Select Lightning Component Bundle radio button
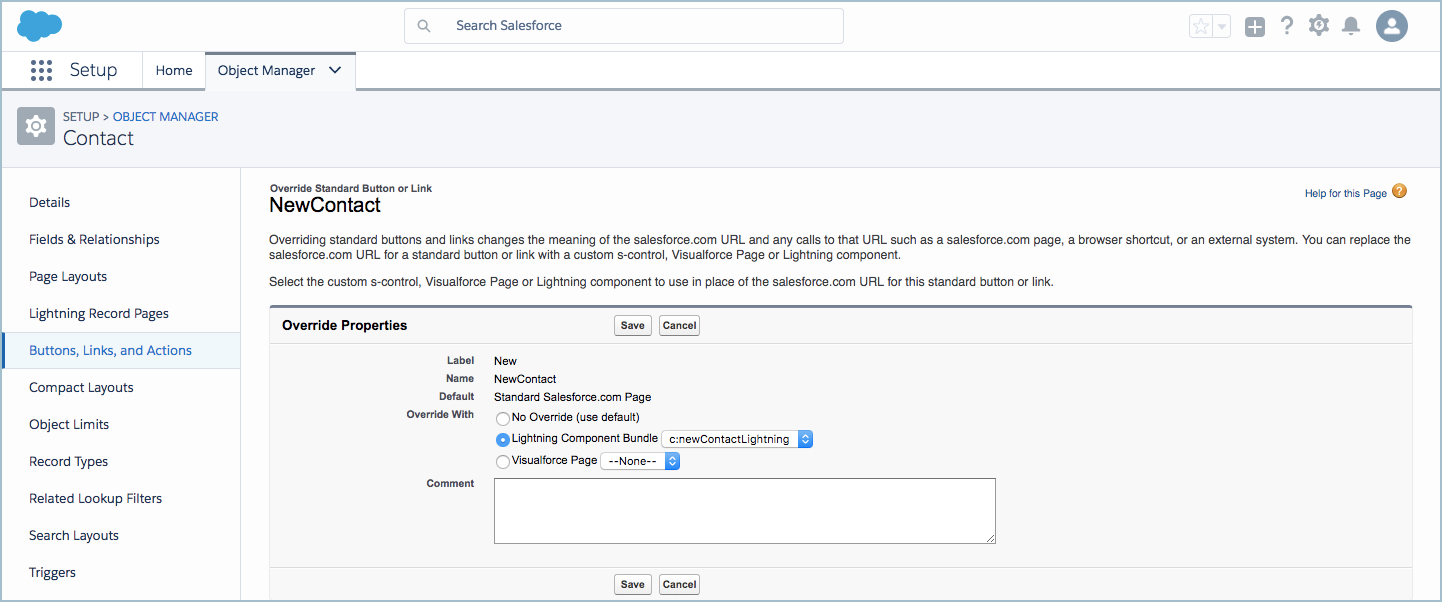 pos(503,439)
